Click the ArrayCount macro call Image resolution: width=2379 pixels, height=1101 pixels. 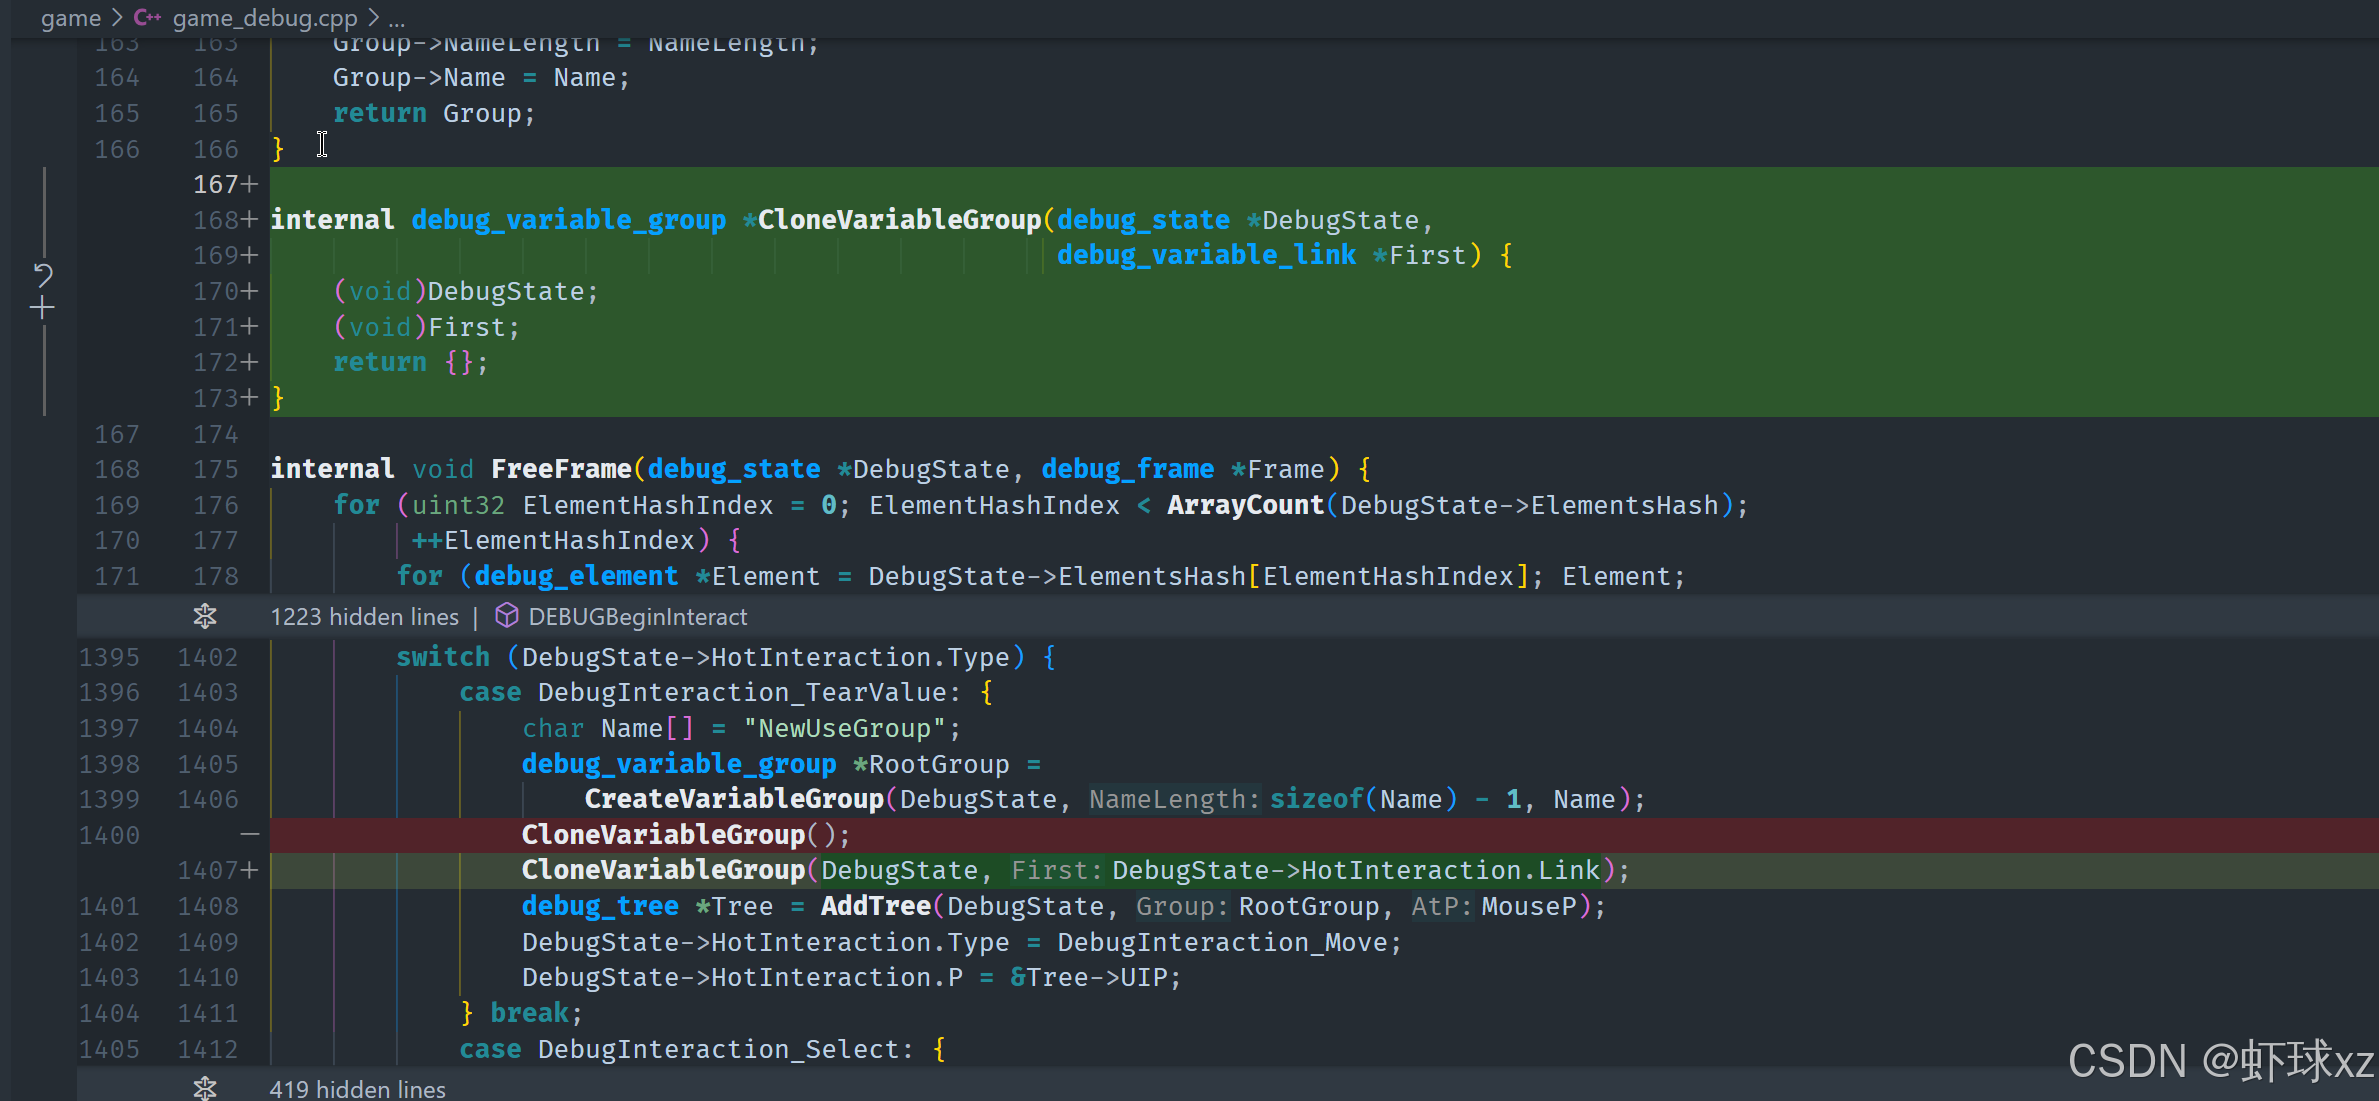1245,505
